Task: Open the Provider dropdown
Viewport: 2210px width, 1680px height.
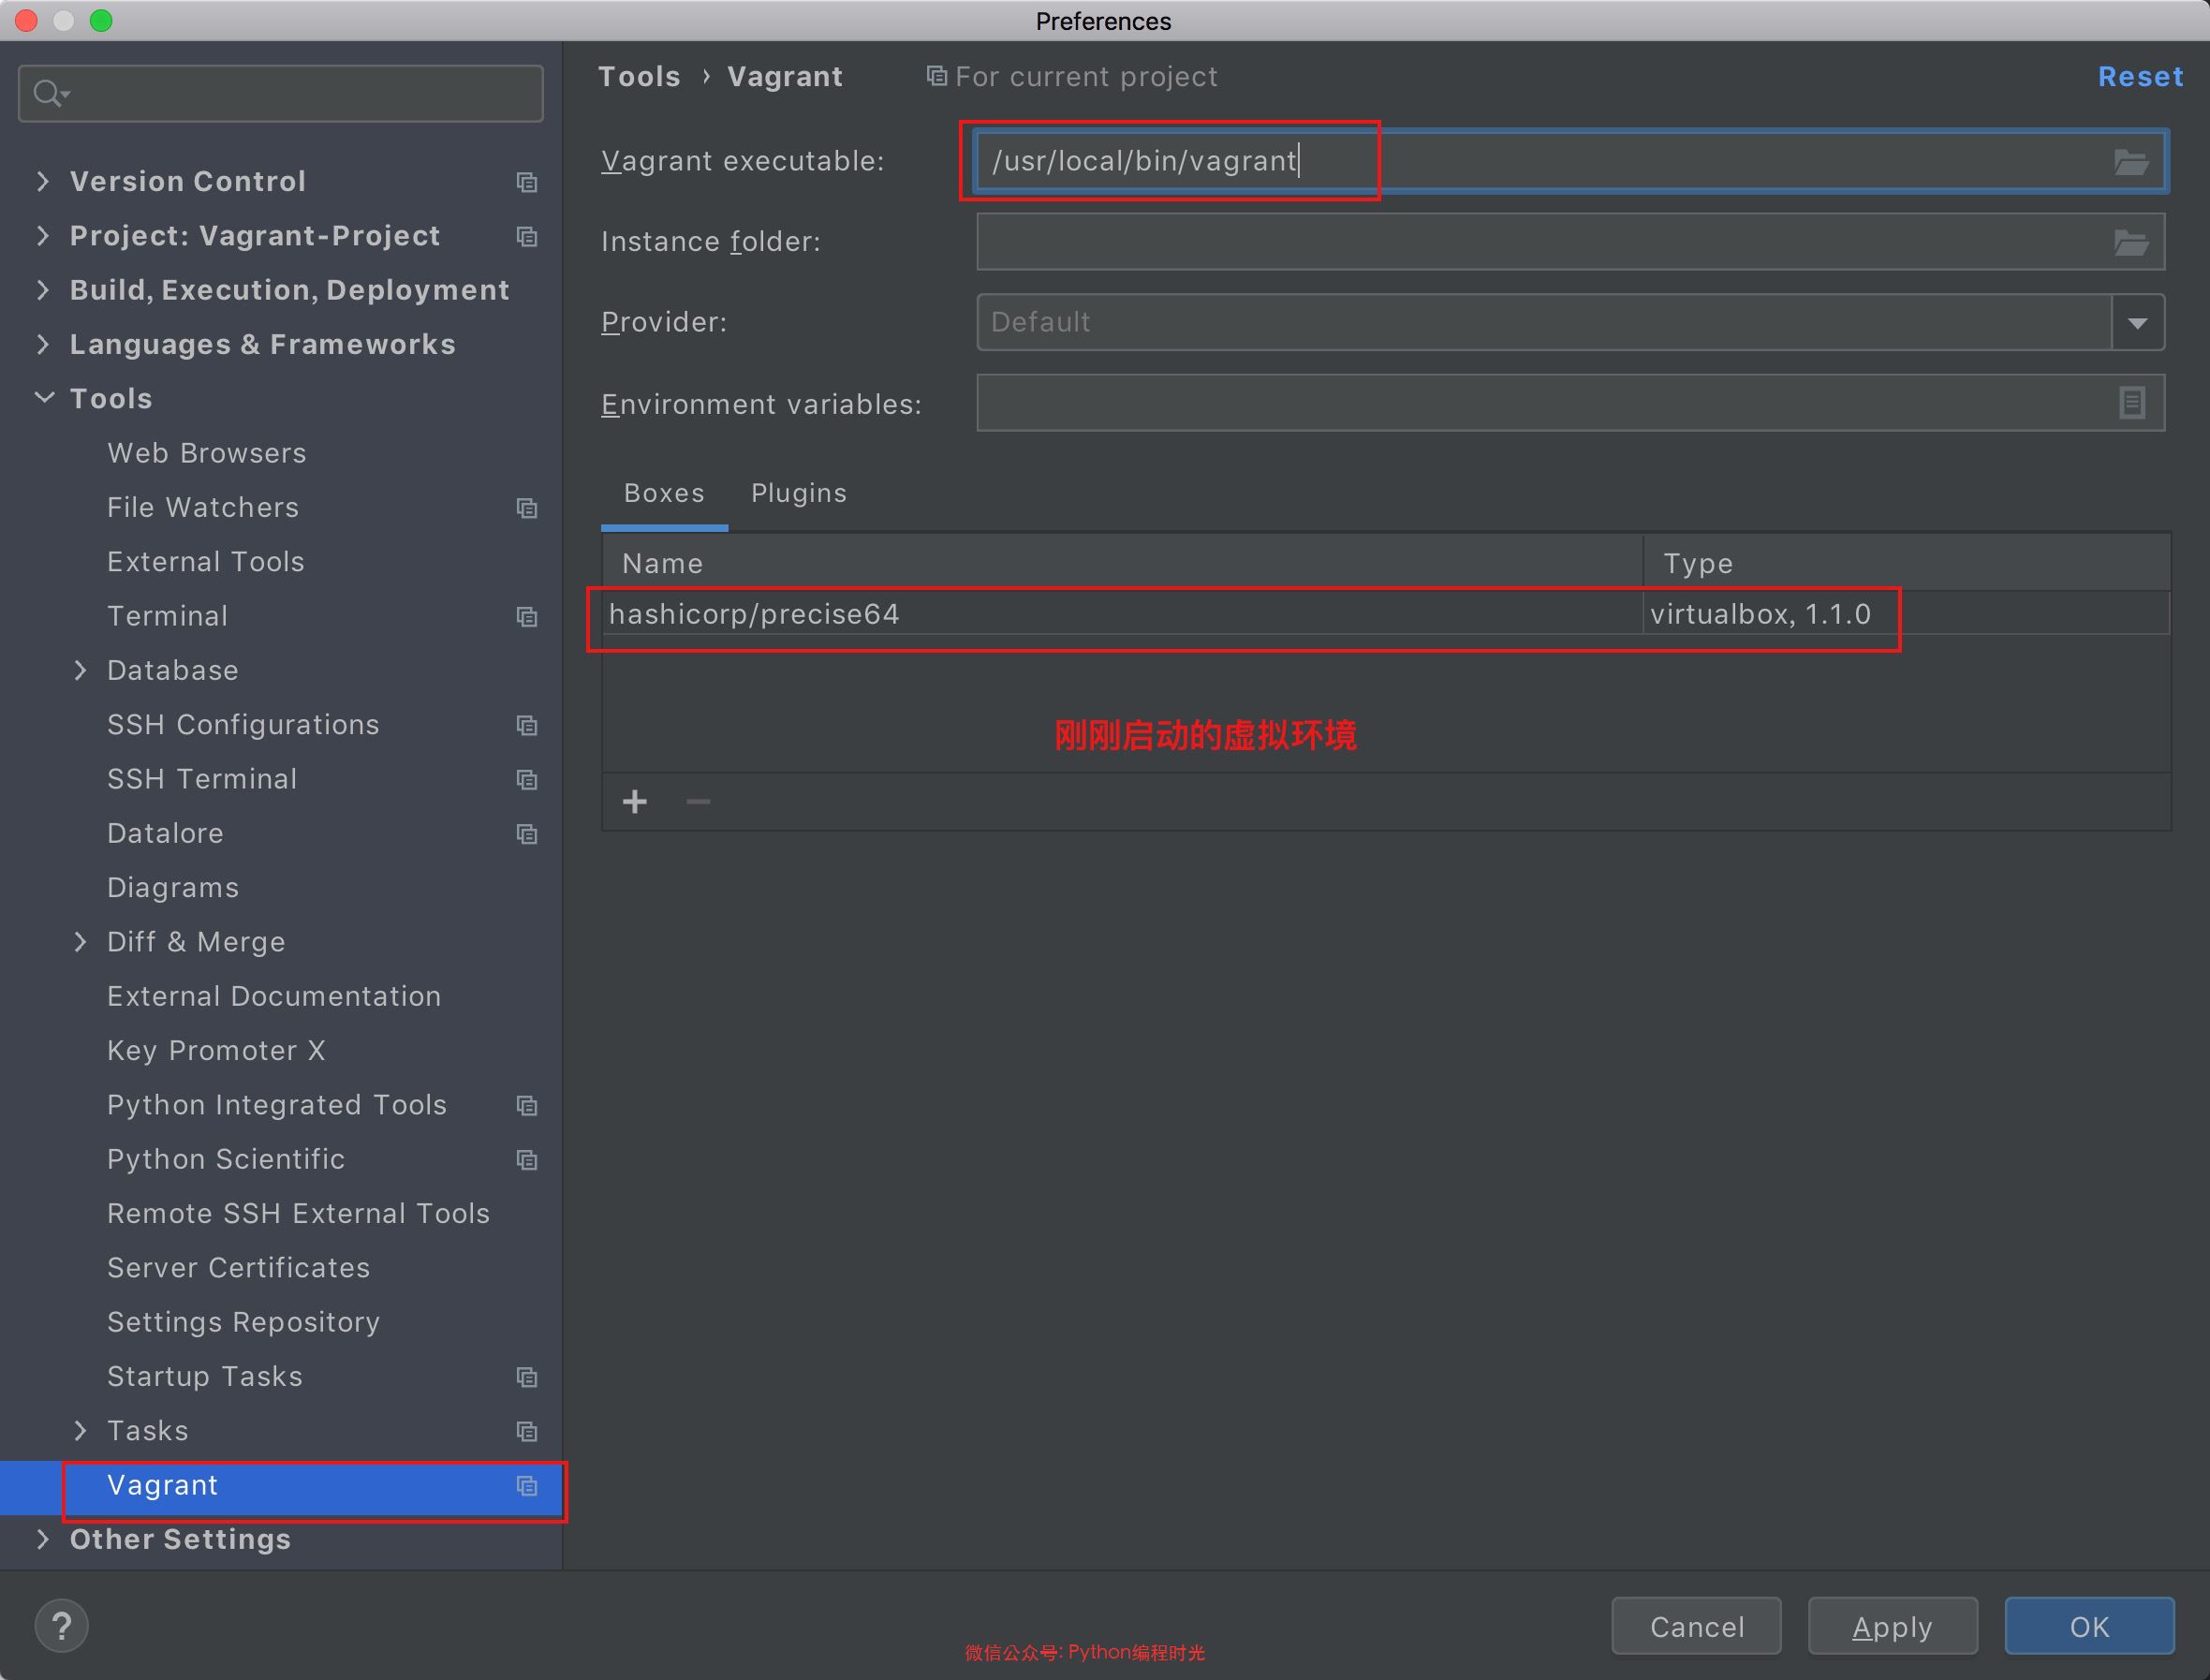Action: (2137, 323)
